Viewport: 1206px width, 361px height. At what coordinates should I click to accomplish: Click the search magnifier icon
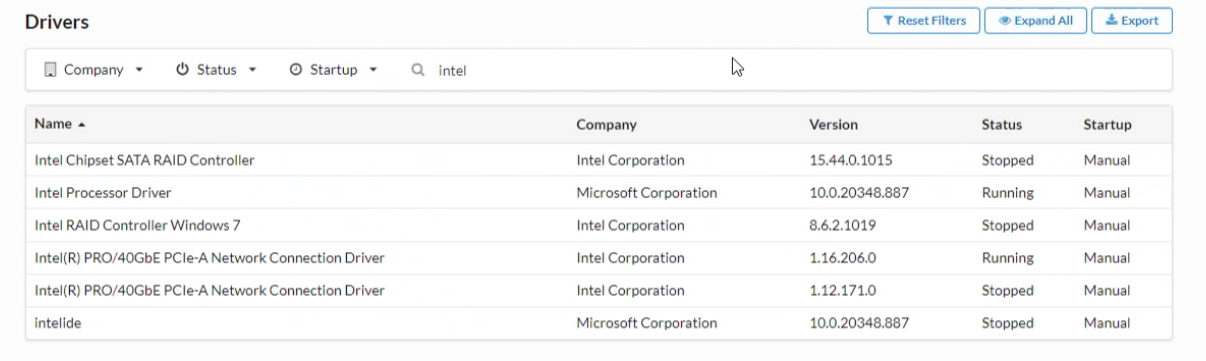tap(419, 70)
